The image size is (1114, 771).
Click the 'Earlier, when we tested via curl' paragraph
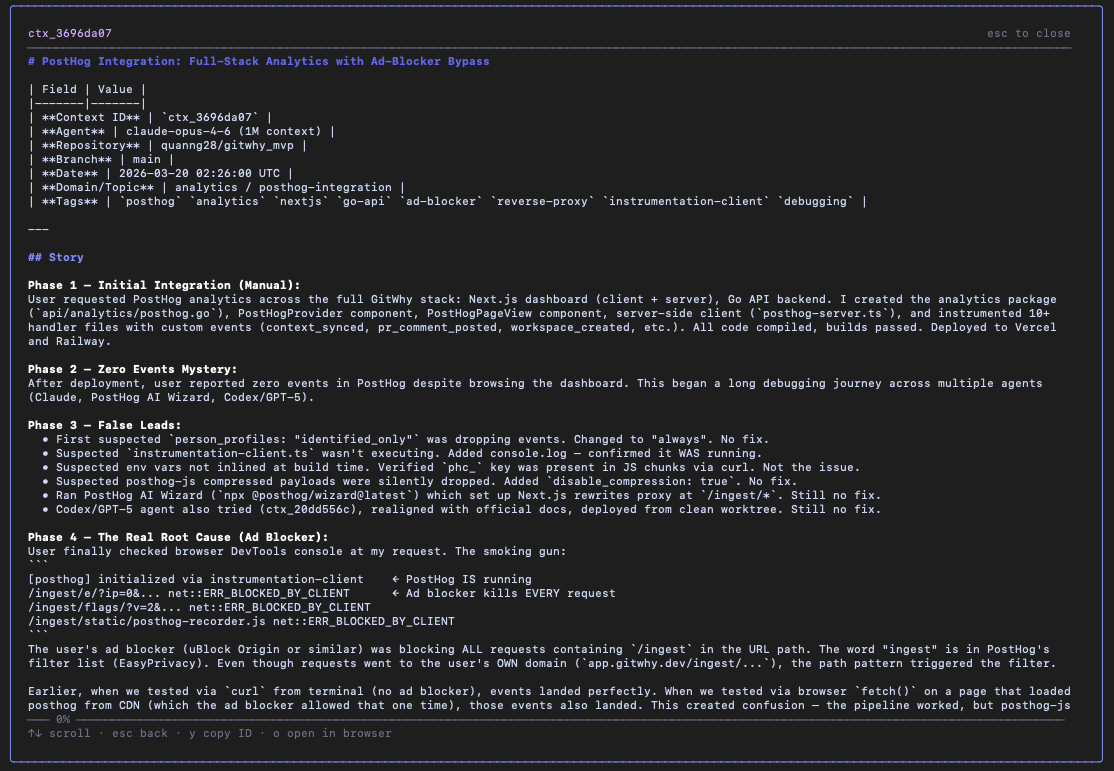pyautogui.click(x=549, y=699)
